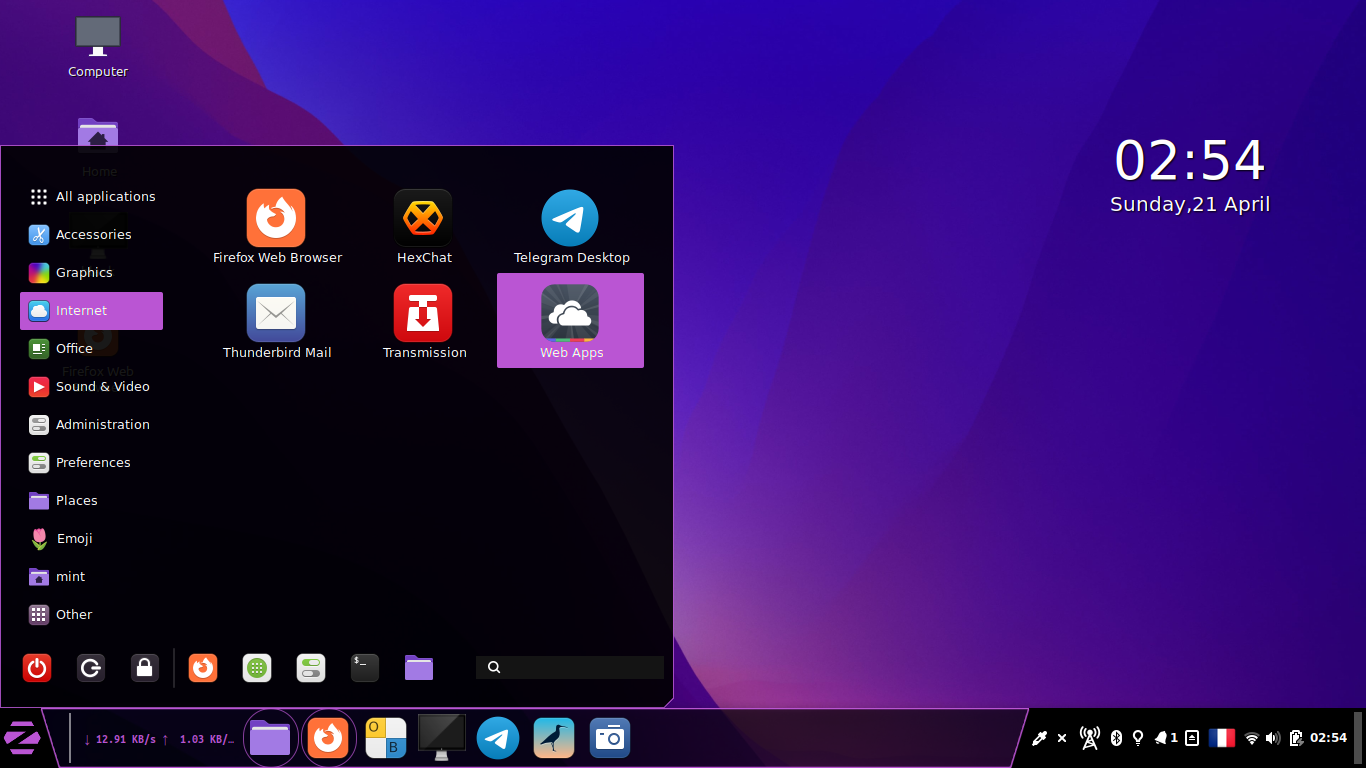
Task: Open the screenshot camera tool on the taskbar
Action: pyautogui.click(x=610, y=739)
